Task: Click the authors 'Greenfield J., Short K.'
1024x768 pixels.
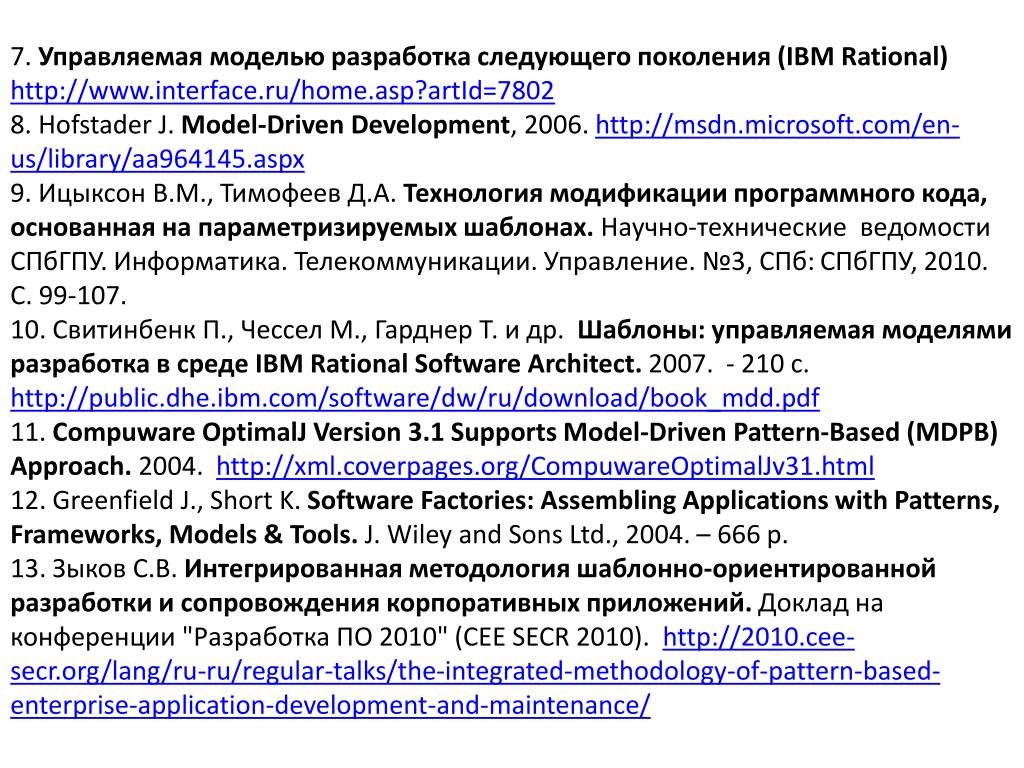Action: [x=176, y=500]
